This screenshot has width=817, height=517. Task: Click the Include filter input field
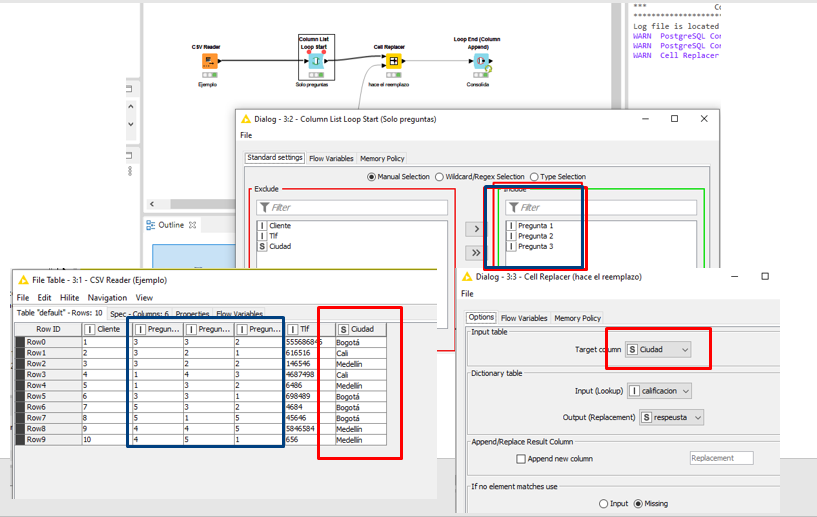click(x=601, y=207)
